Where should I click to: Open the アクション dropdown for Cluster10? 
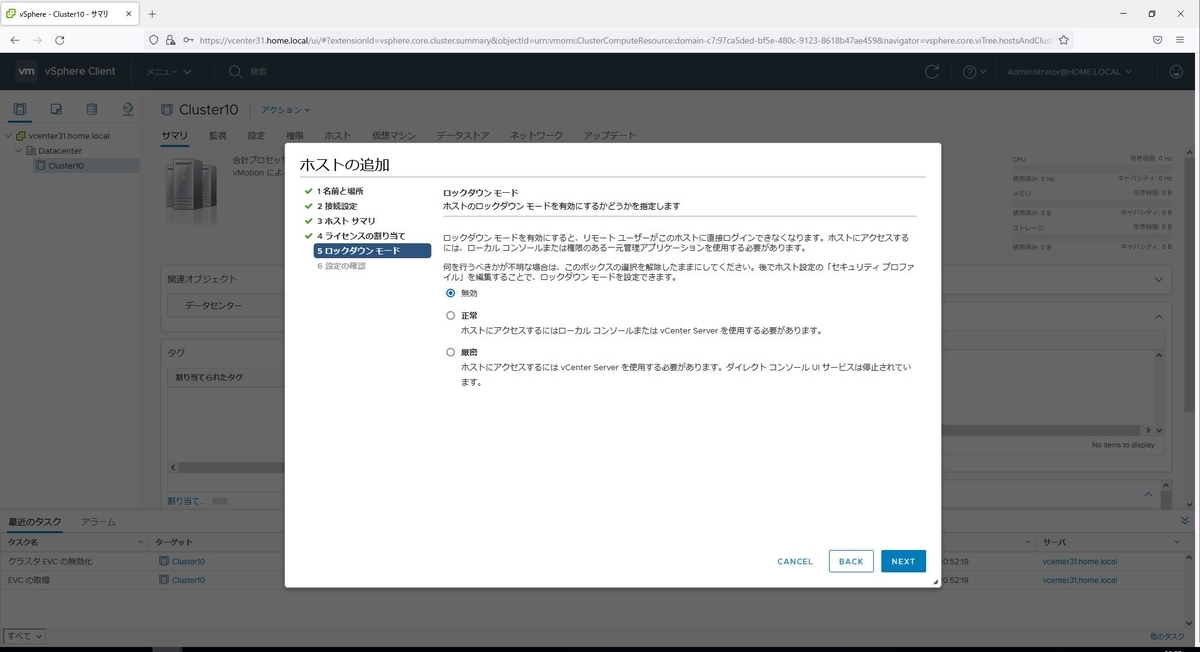[x=286, y=110]
